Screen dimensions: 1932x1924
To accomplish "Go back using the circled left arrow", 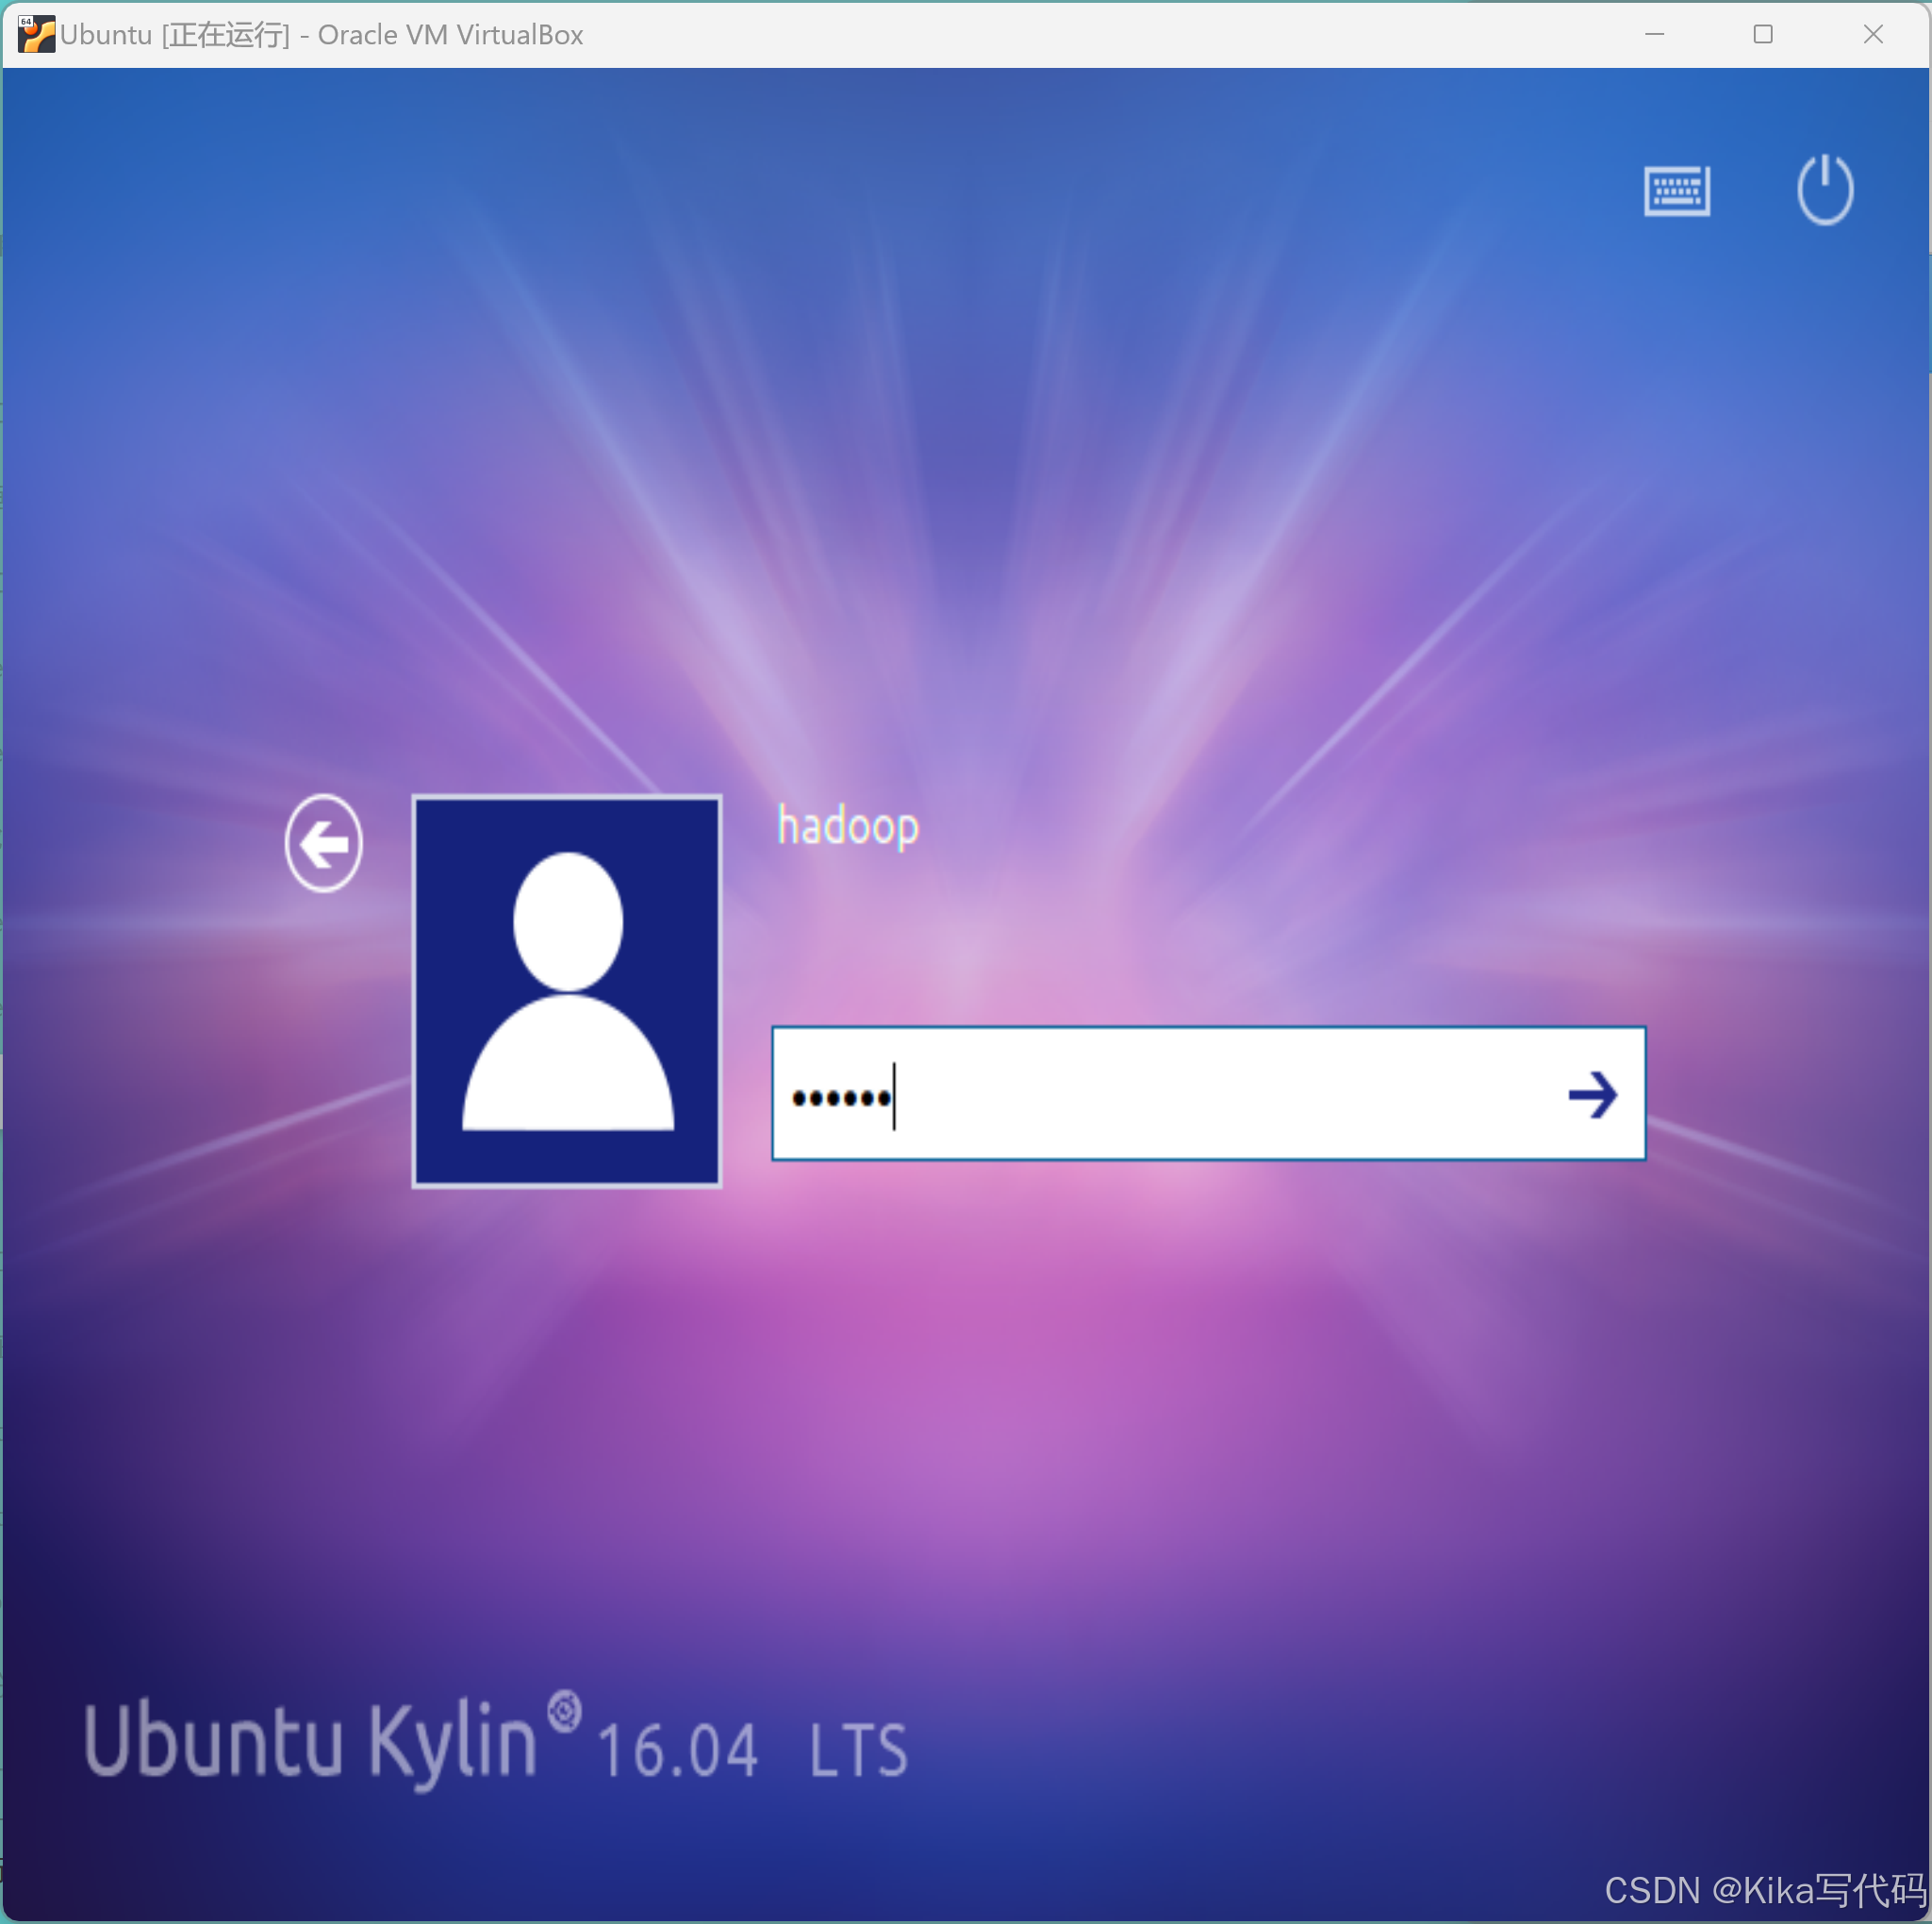I will (324, 844).
